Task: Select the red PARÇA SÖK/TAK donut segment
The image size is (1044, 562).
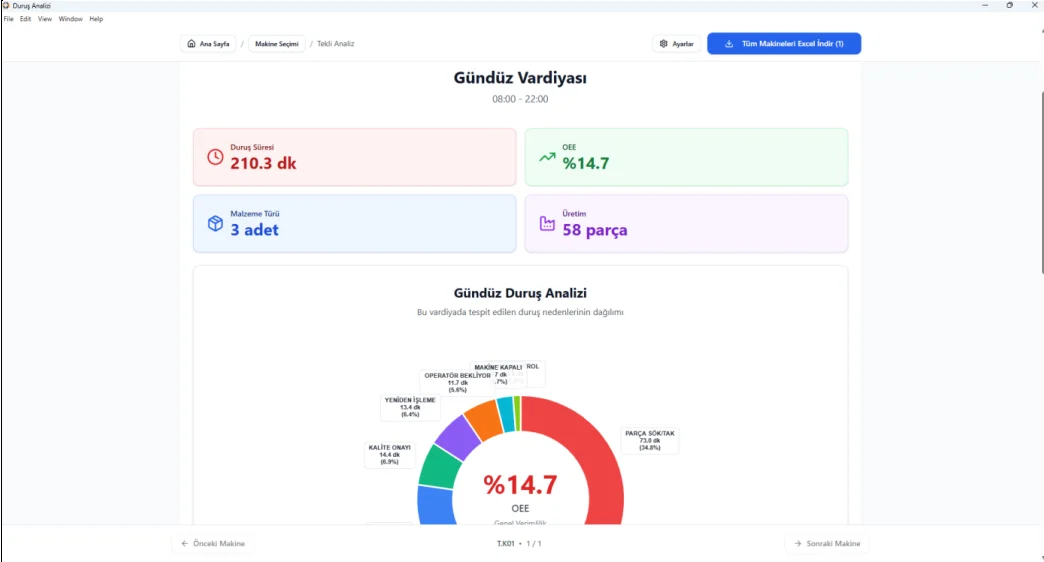Action: [x=592, y=450]
